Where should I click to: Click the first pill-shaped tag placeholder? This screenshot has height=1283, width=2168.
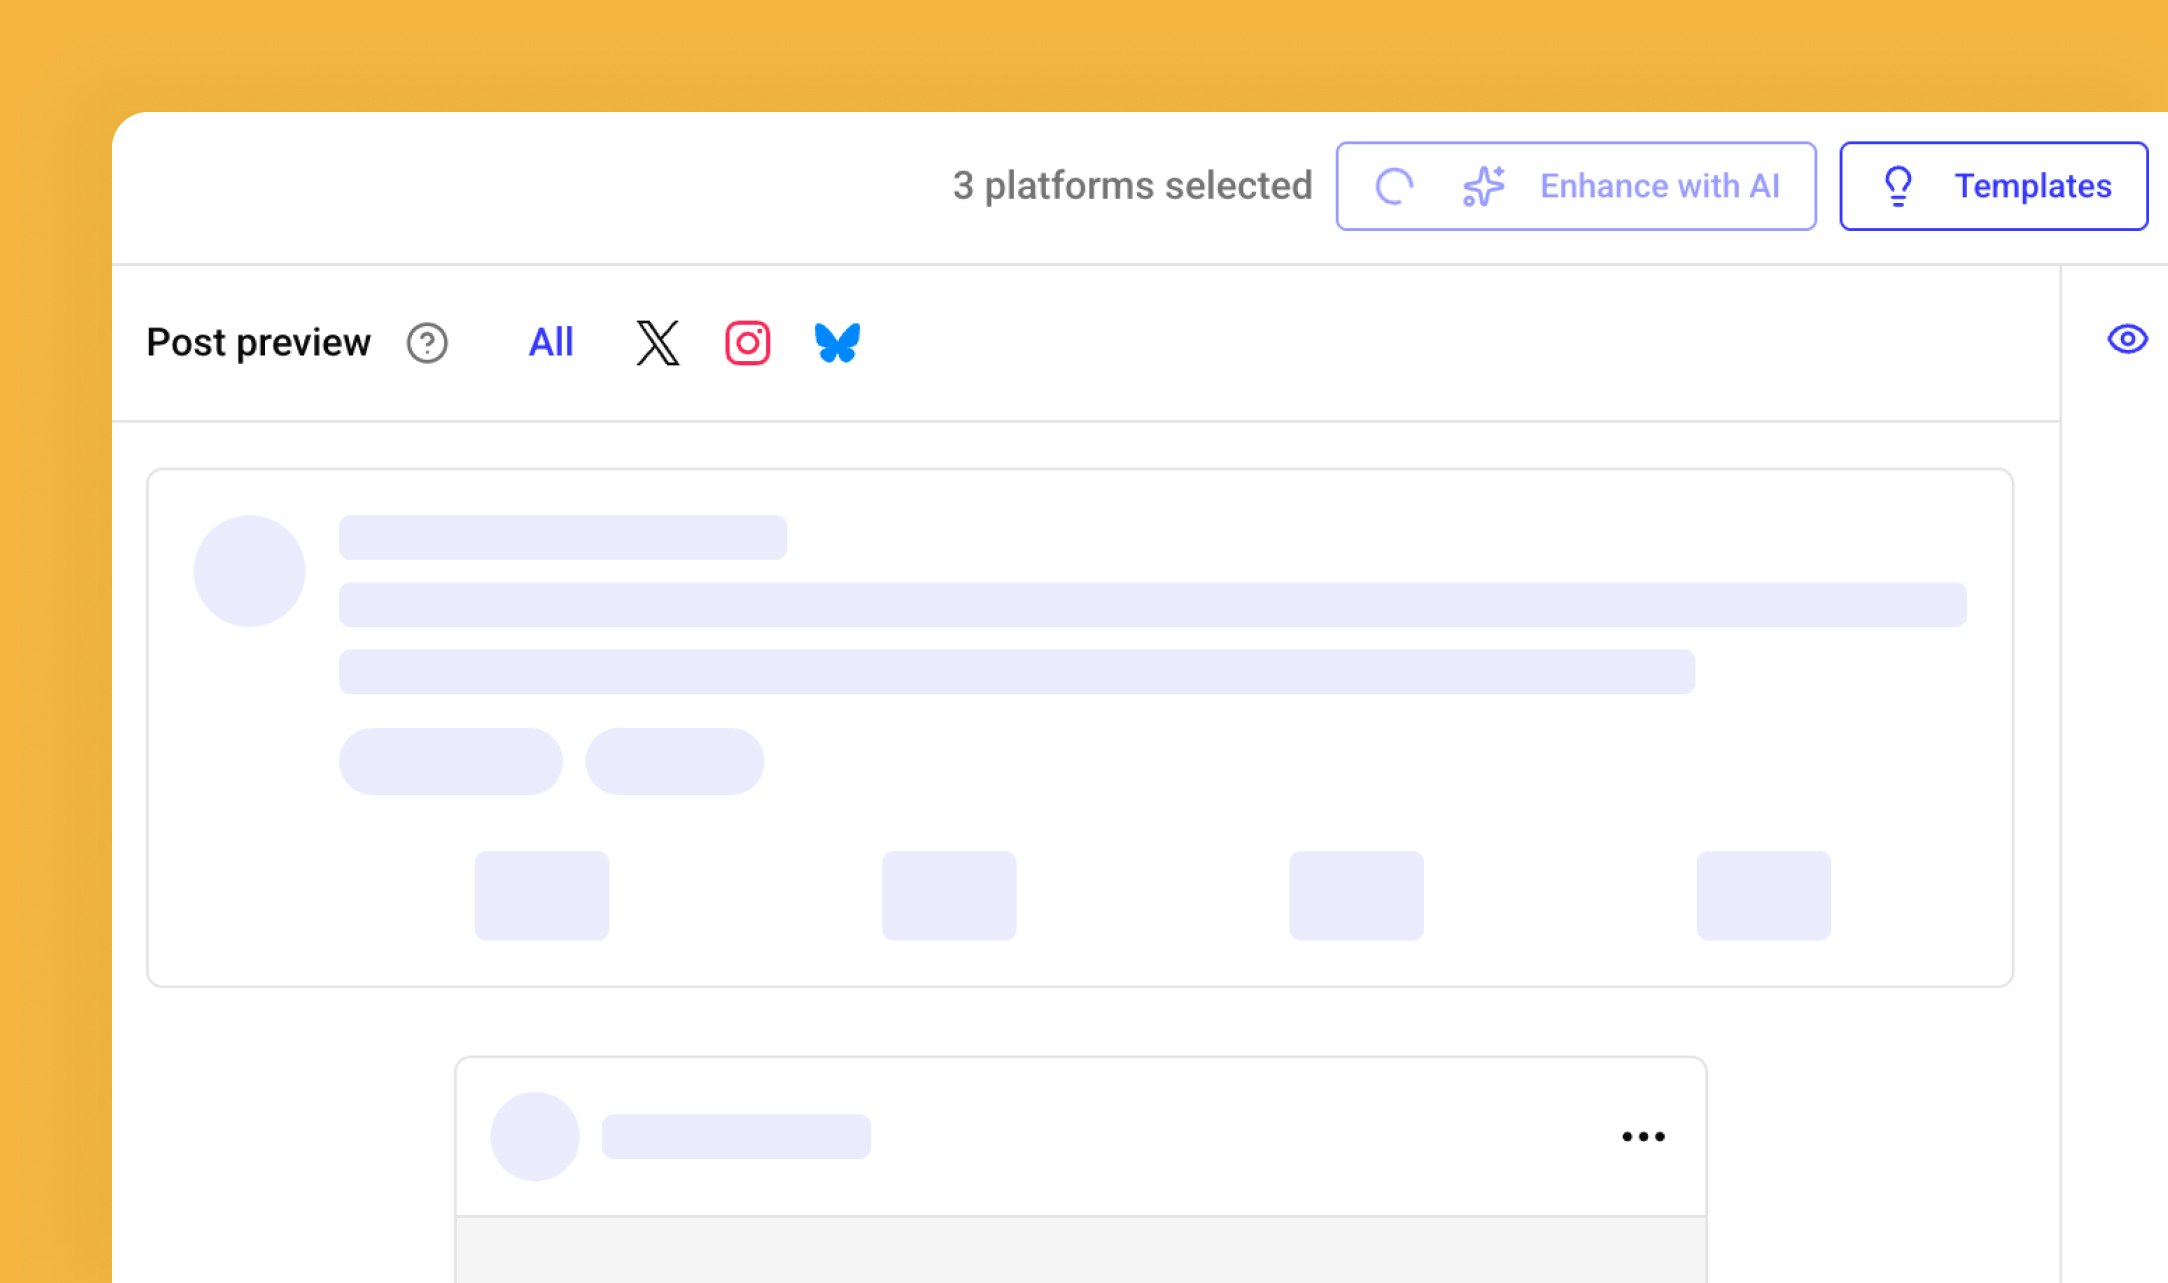pyautogui.click(x=450, y=761)
